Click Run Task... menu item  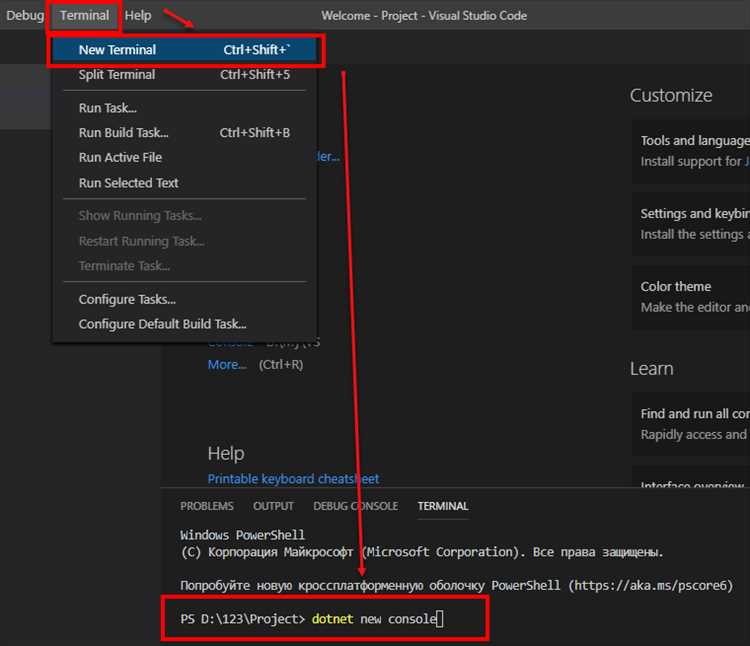(x=108, y=108)
